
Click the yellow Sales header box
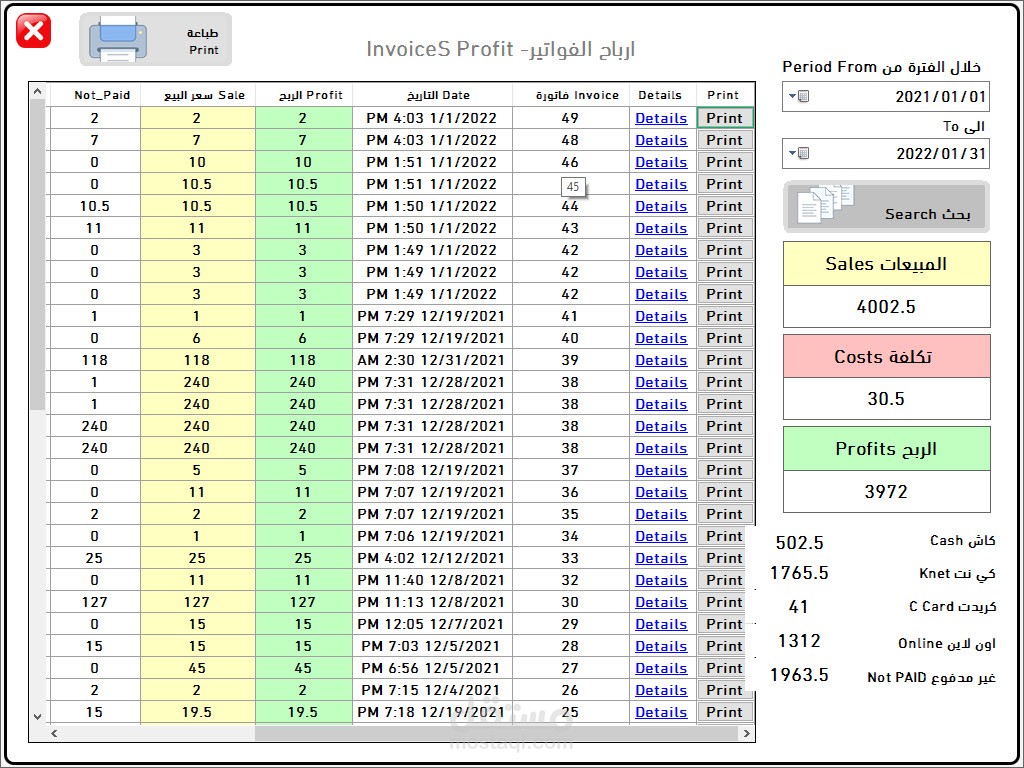886,264
